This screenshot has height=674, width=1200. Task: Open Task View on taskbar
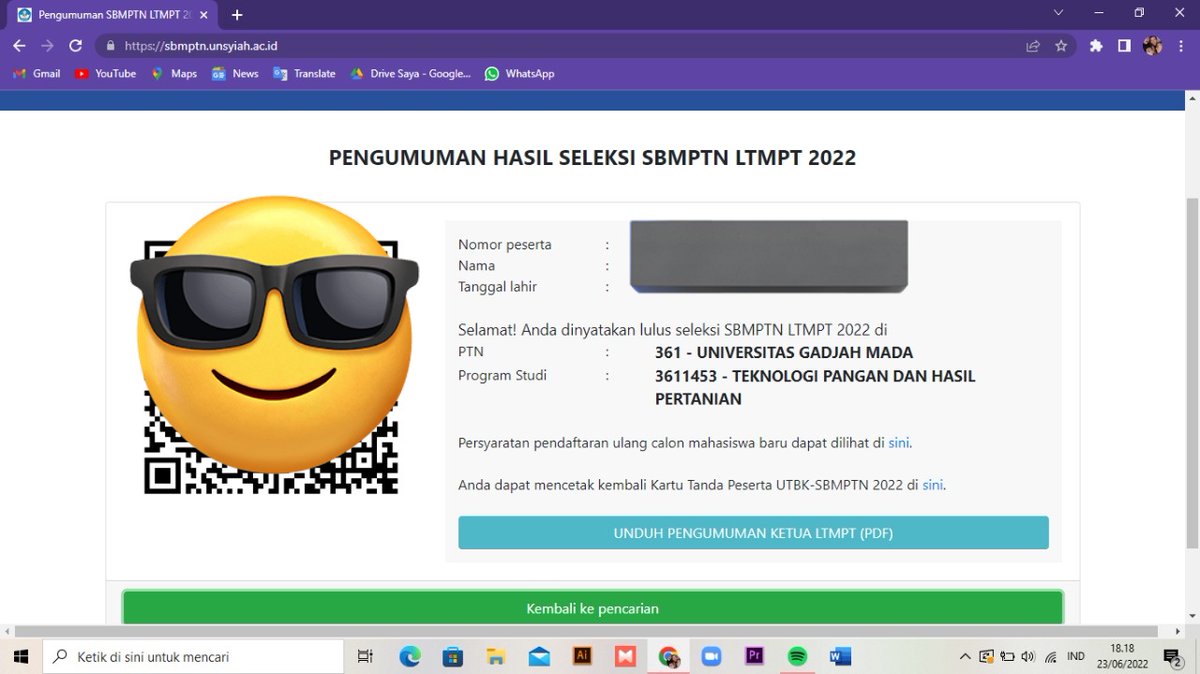pos(365,657)
